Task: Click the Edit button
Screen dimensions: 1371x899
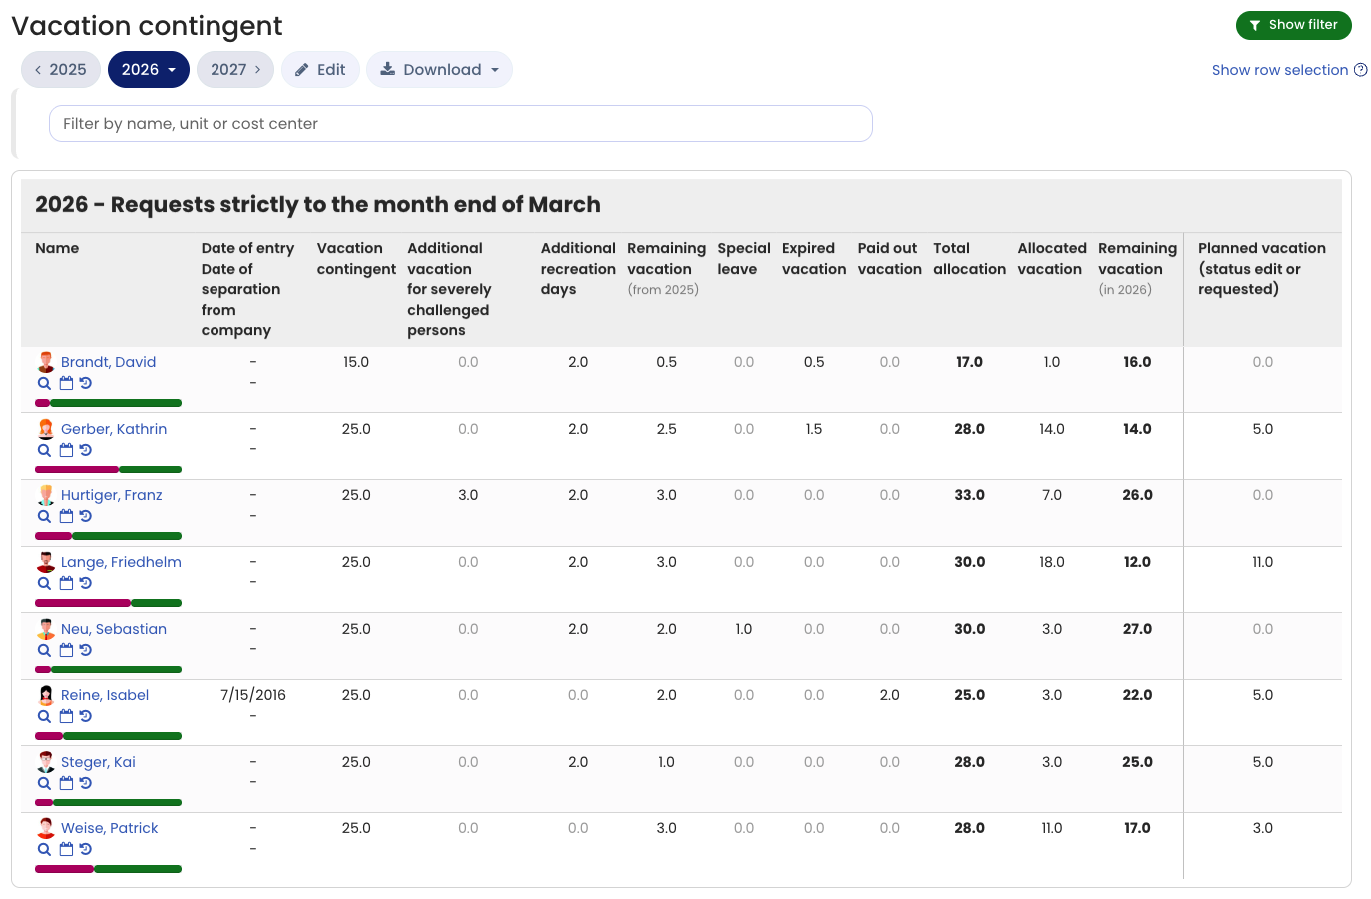Action: tap(320, 70)
